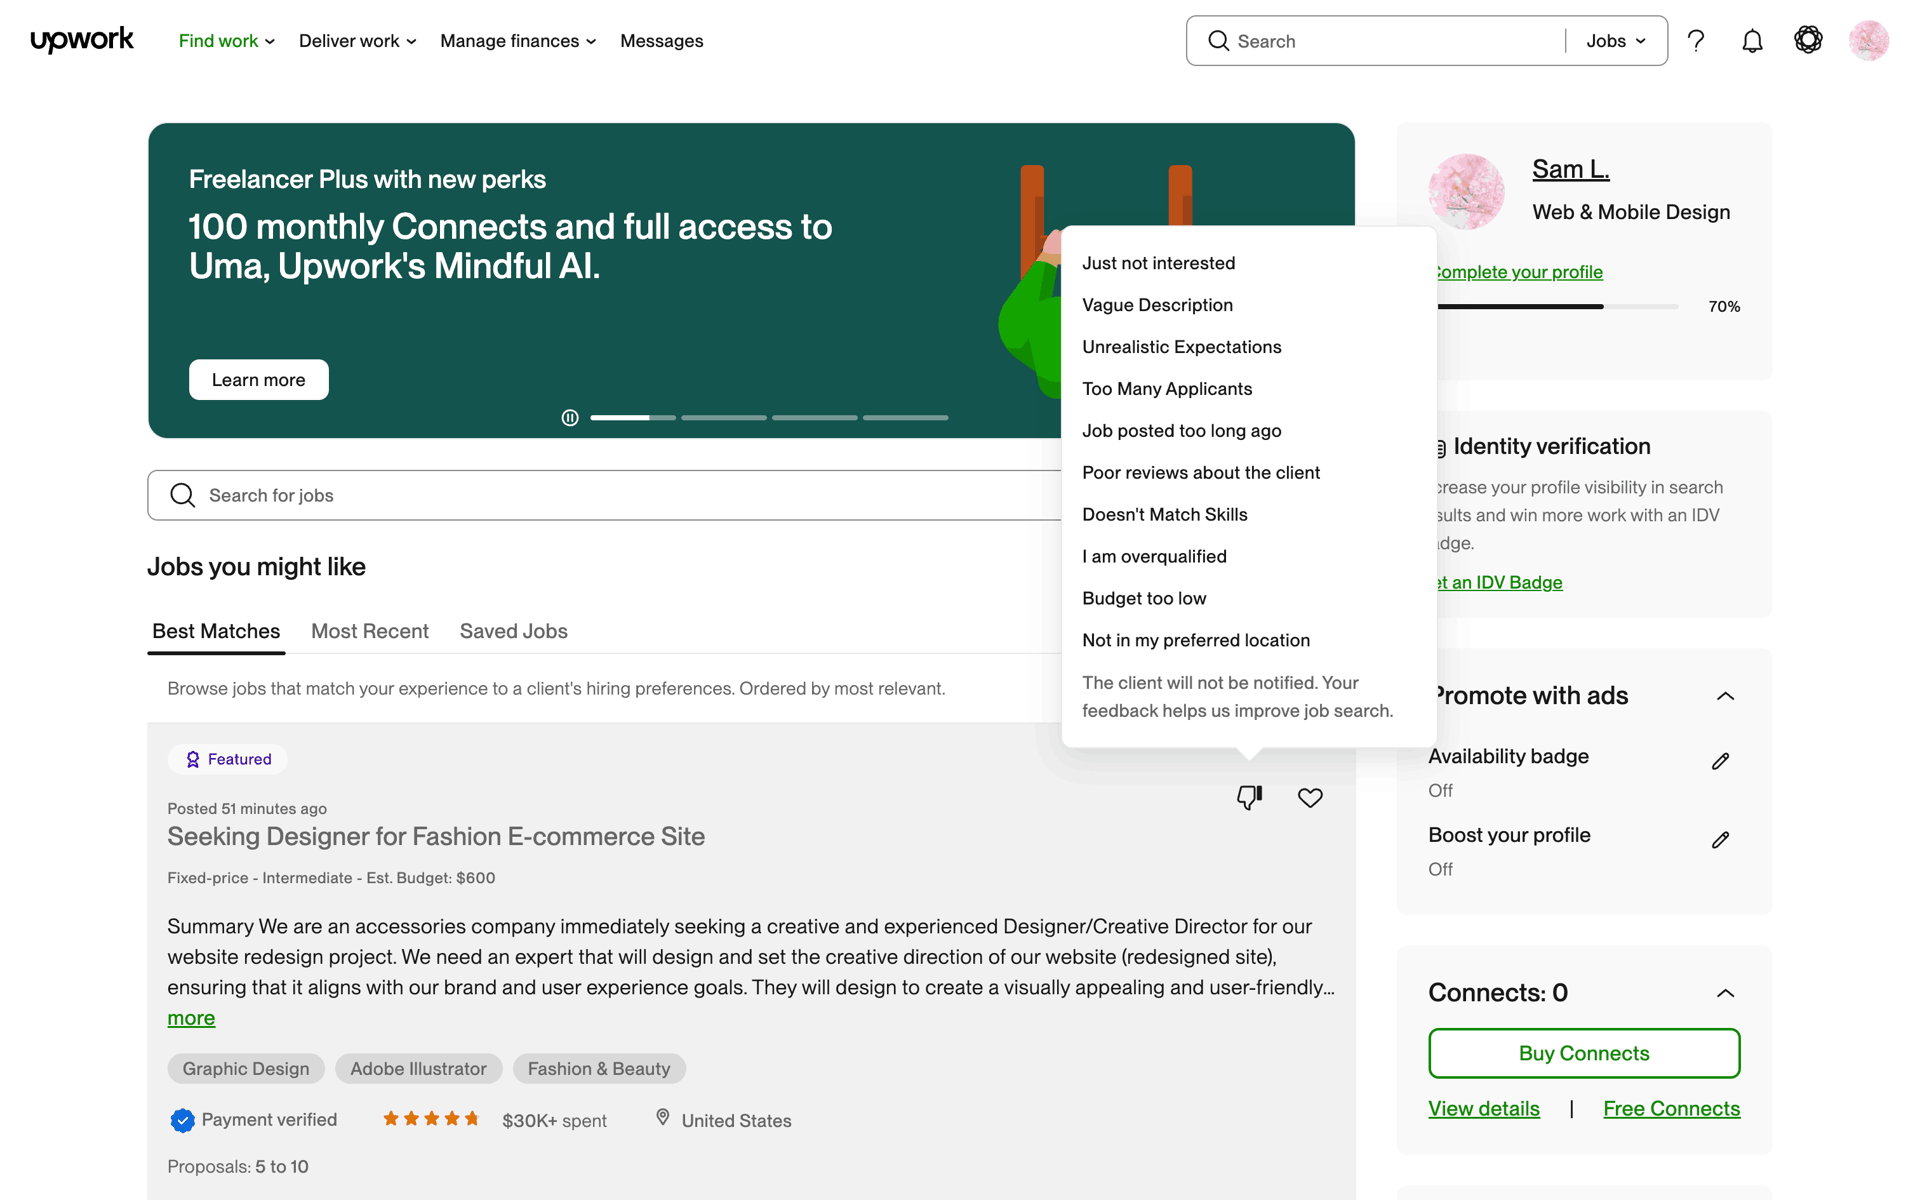Open the Get an IDV Badge link
Image resolution: width=1920 pixels, height=1200 pixels.
(1500, 583)
